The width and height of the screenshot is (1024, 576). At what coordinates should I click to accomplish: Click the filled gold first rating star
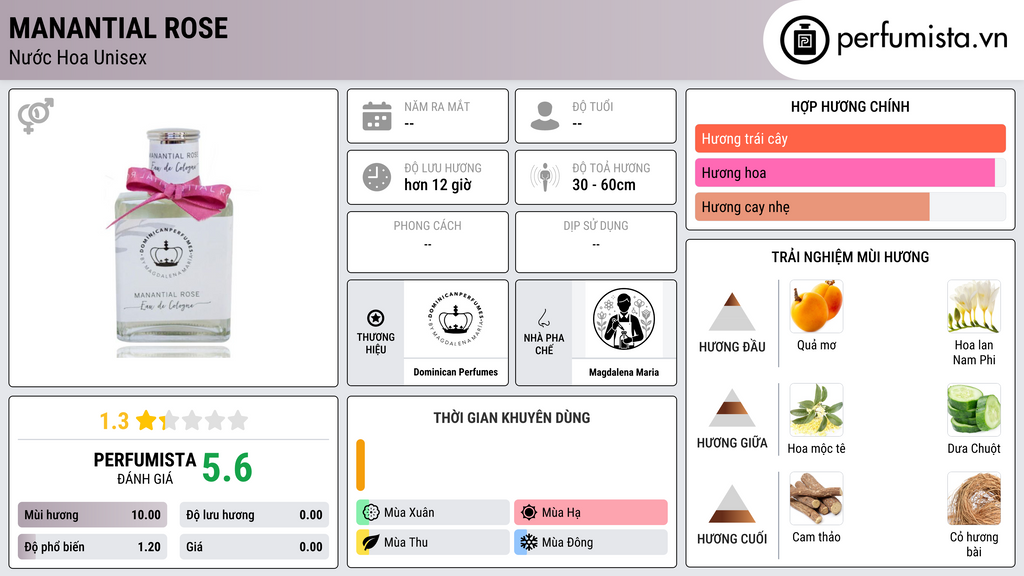146,420
